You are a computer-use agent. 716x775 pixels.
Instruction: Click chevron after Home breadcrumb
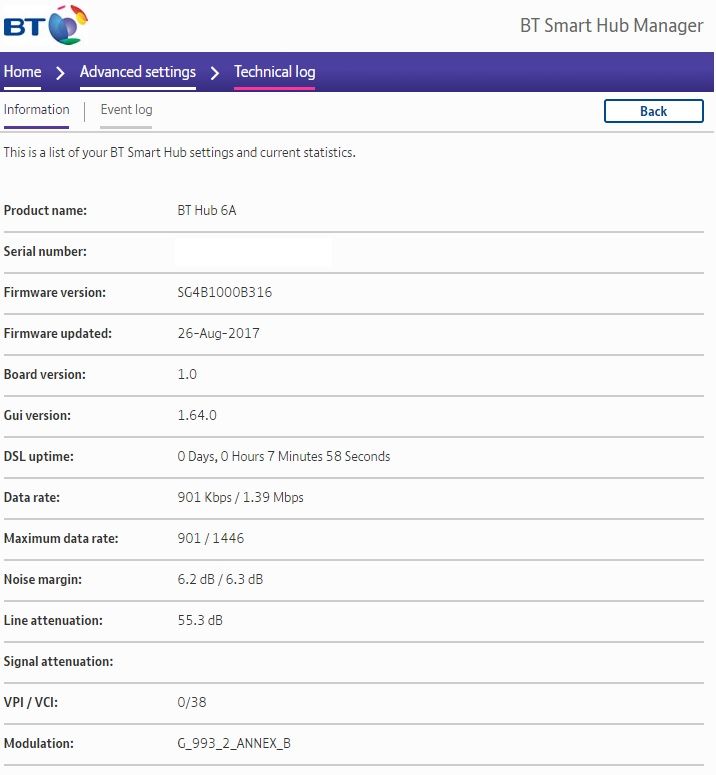[60, 73]
